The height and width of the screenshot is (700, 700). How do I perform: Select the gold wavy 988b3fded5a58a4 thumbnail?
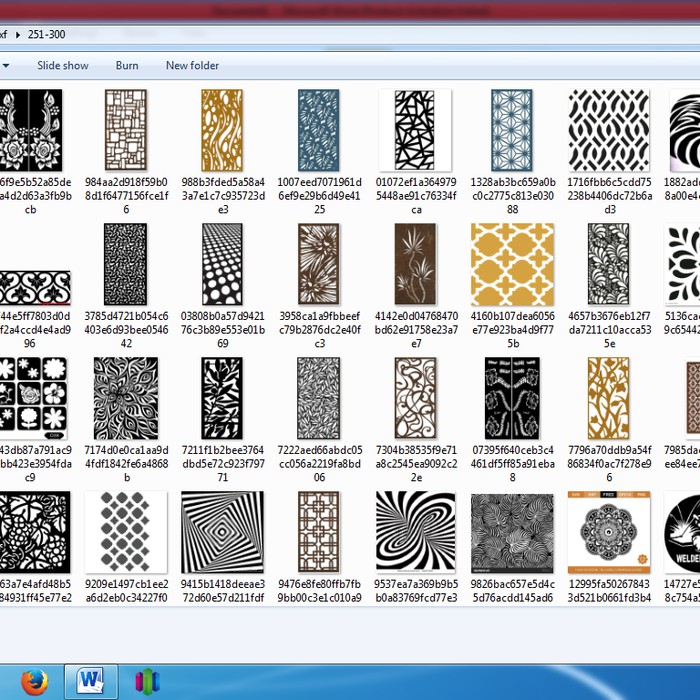point(222,130)
